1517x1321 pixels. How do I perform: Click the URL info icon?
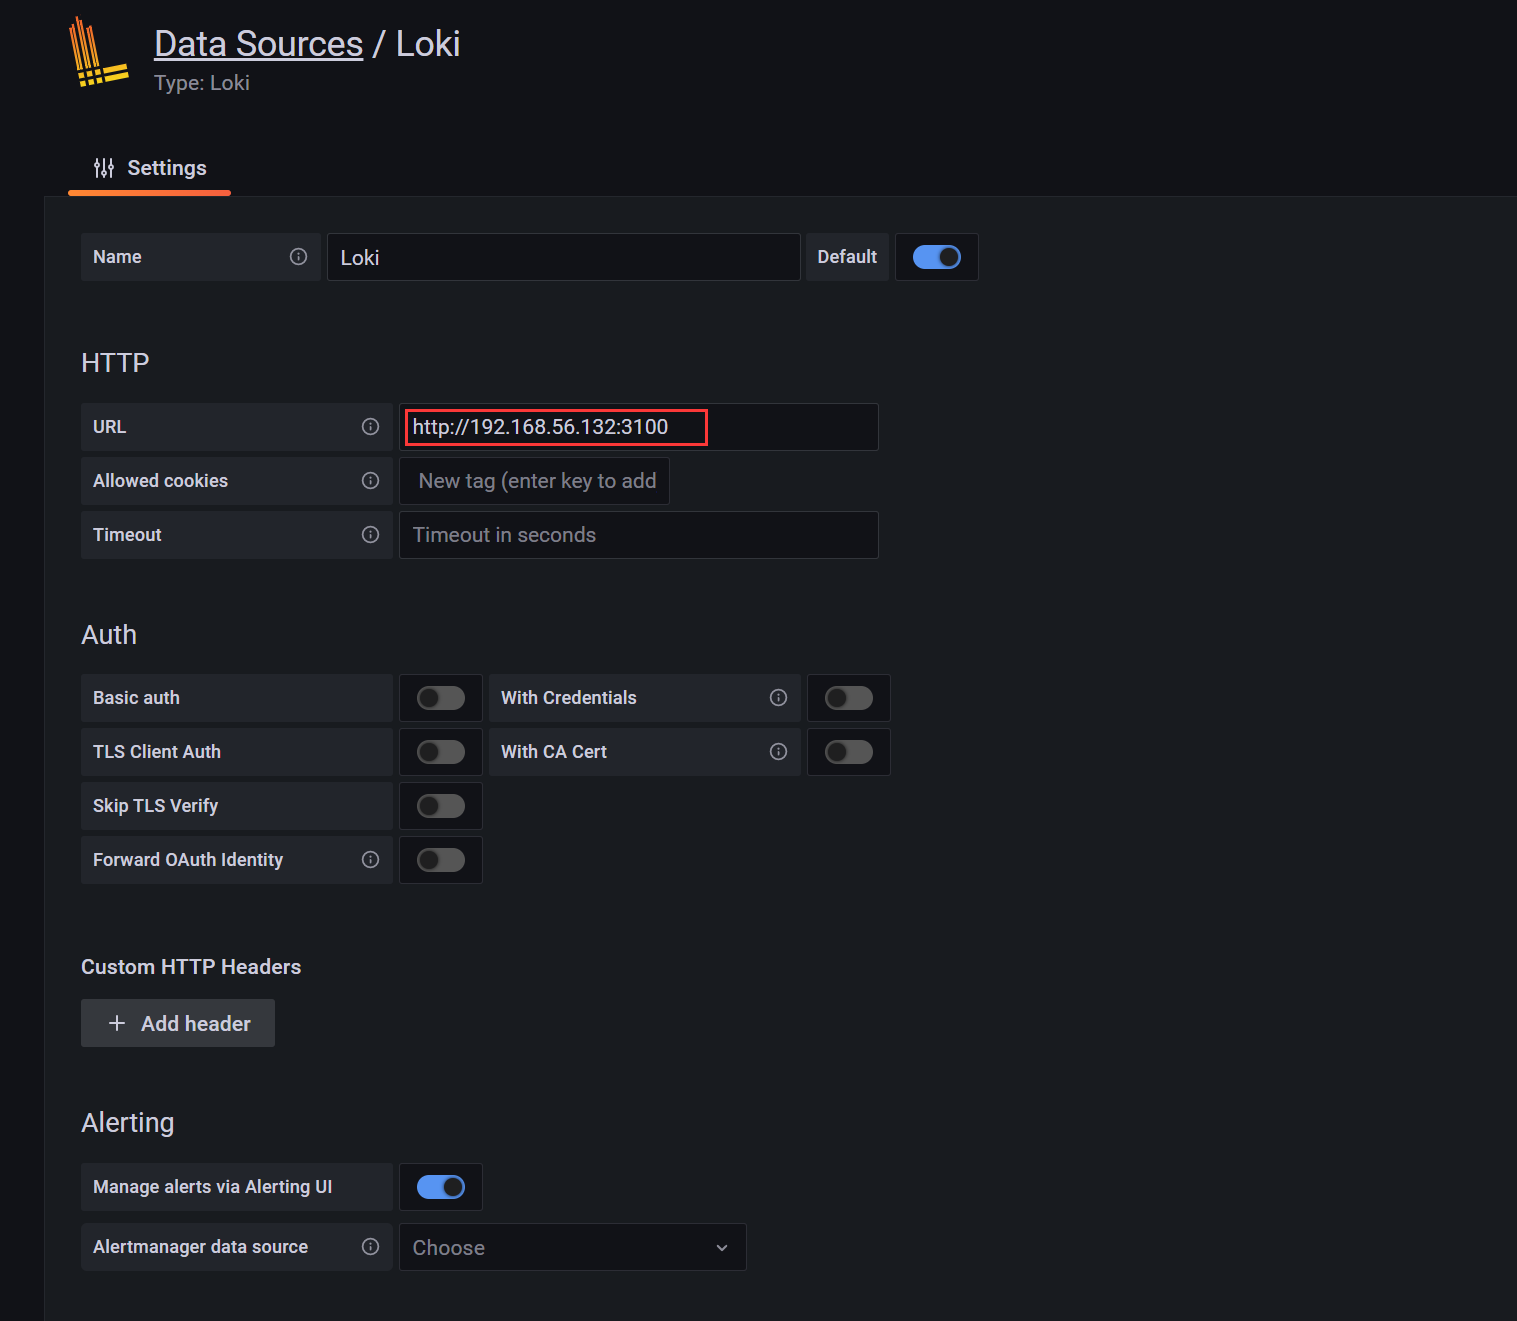370,426
